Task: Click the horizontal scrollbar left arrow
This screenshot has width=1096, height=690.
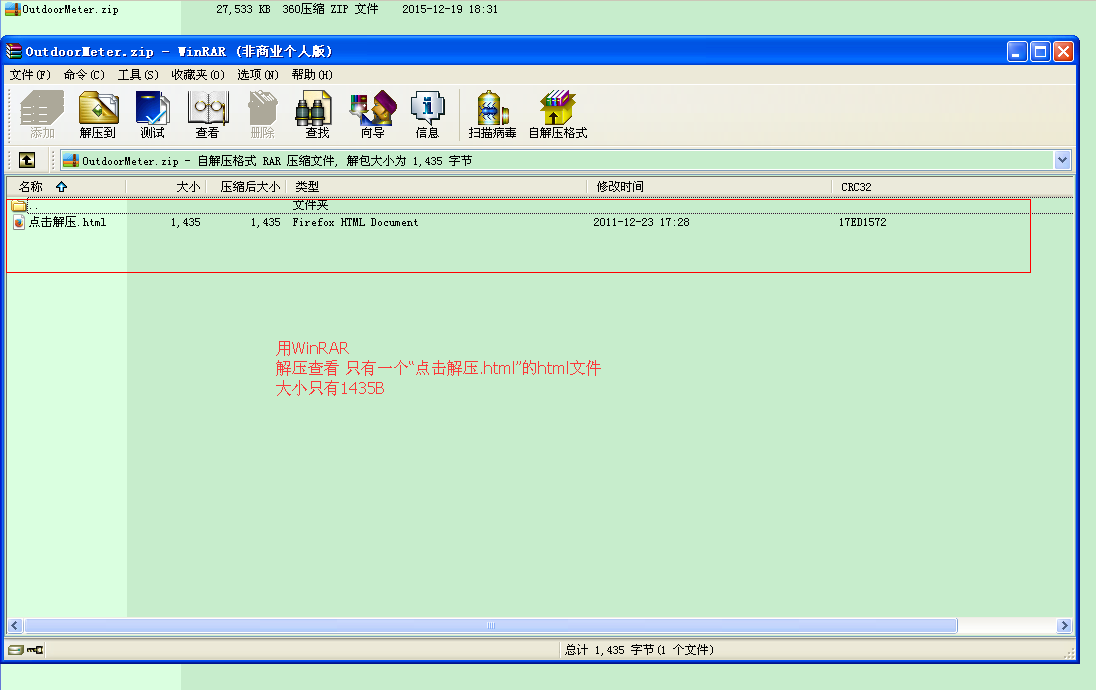Action: [x=15, y=626]
